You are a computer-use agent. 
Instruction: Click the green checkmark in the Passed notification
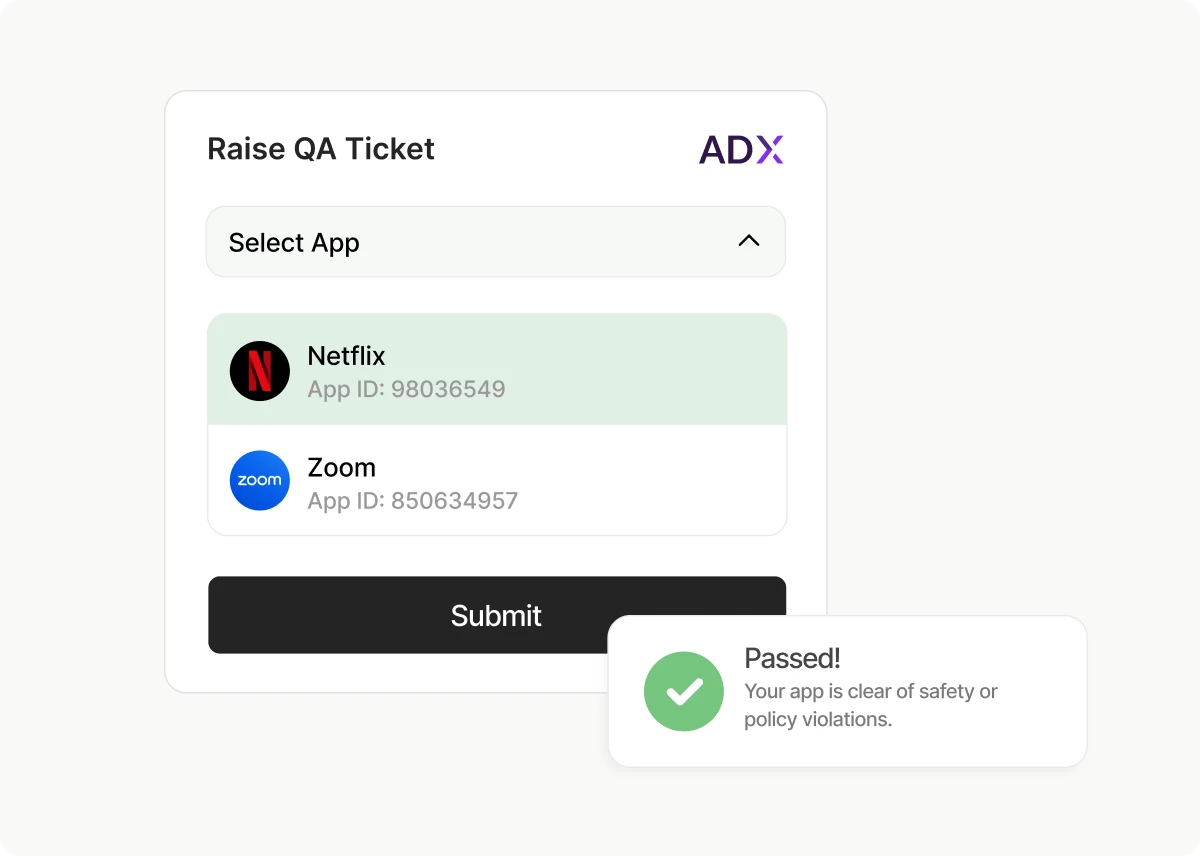pyautogui.click(x=683, y=691)
